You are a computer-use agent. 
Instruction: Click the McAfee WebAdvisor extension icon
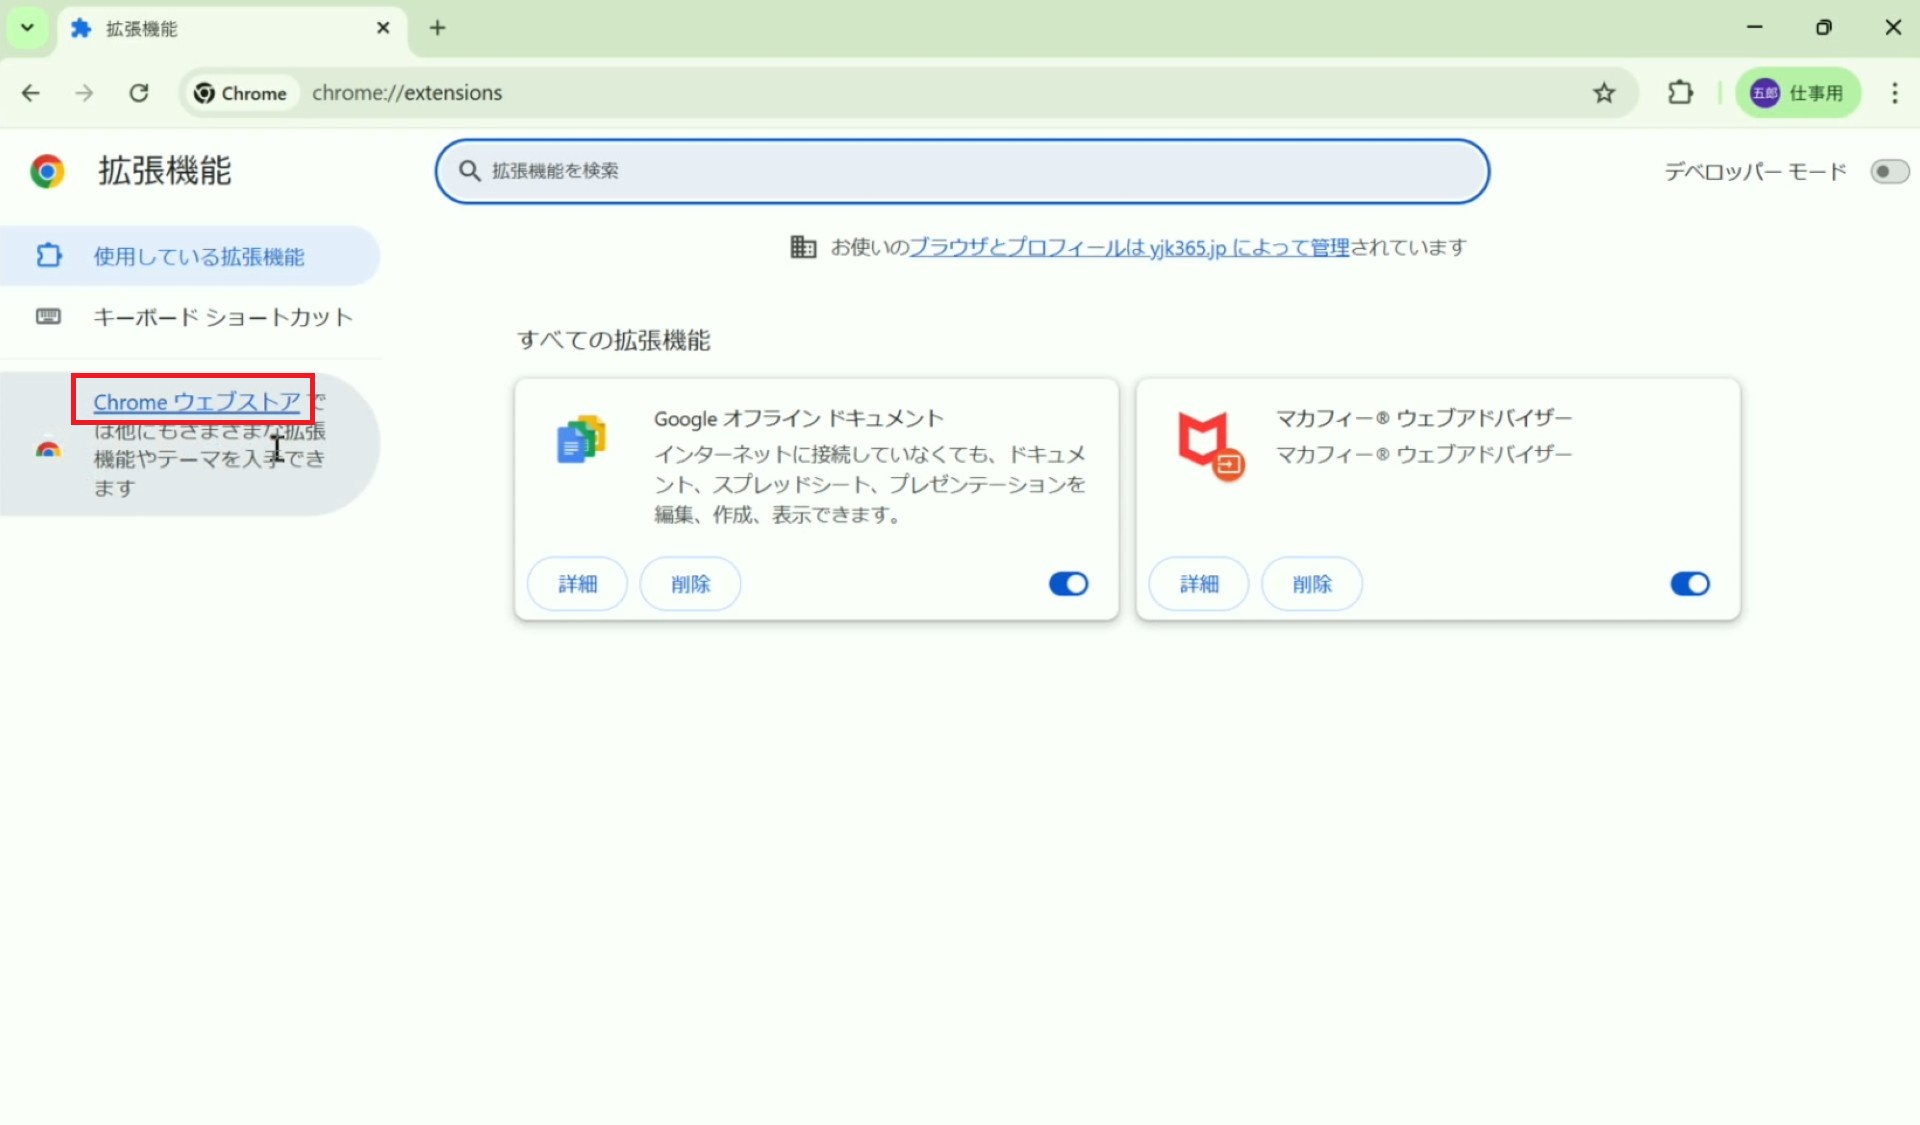tap(1209, 445)
